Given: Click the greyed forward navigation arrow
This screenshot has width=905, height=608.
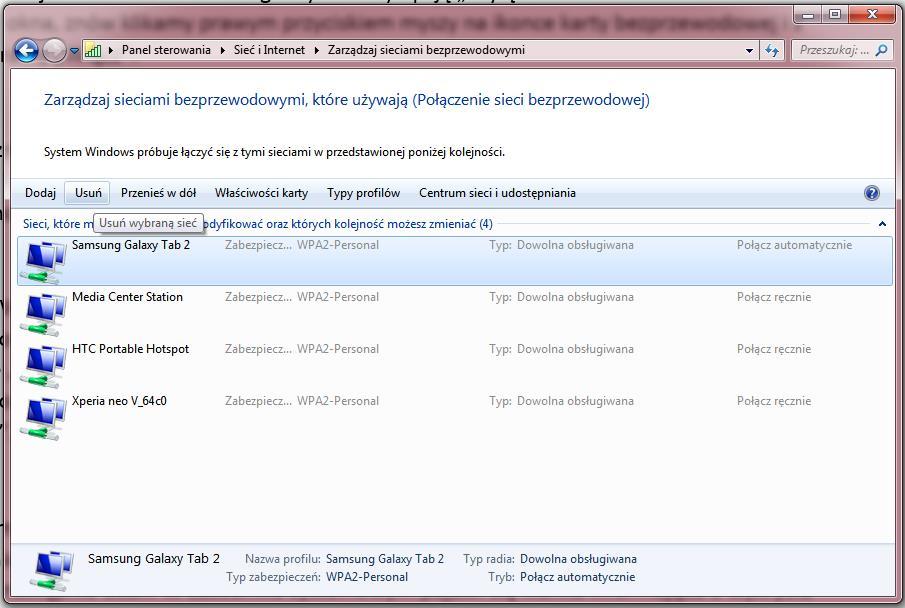Looking at the screenshot, I should pos(54,50).
